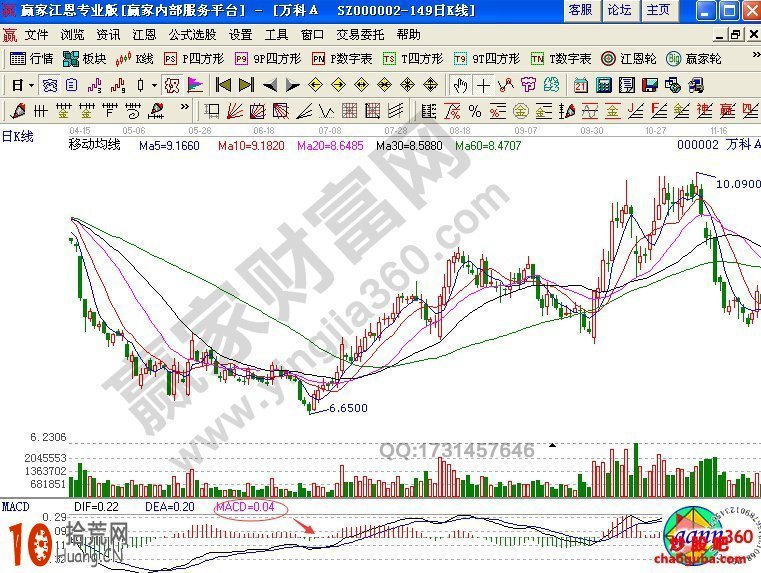Screen dimensions: 761x573
Task: Open the 帮助 menu
Action: [408, 34]
